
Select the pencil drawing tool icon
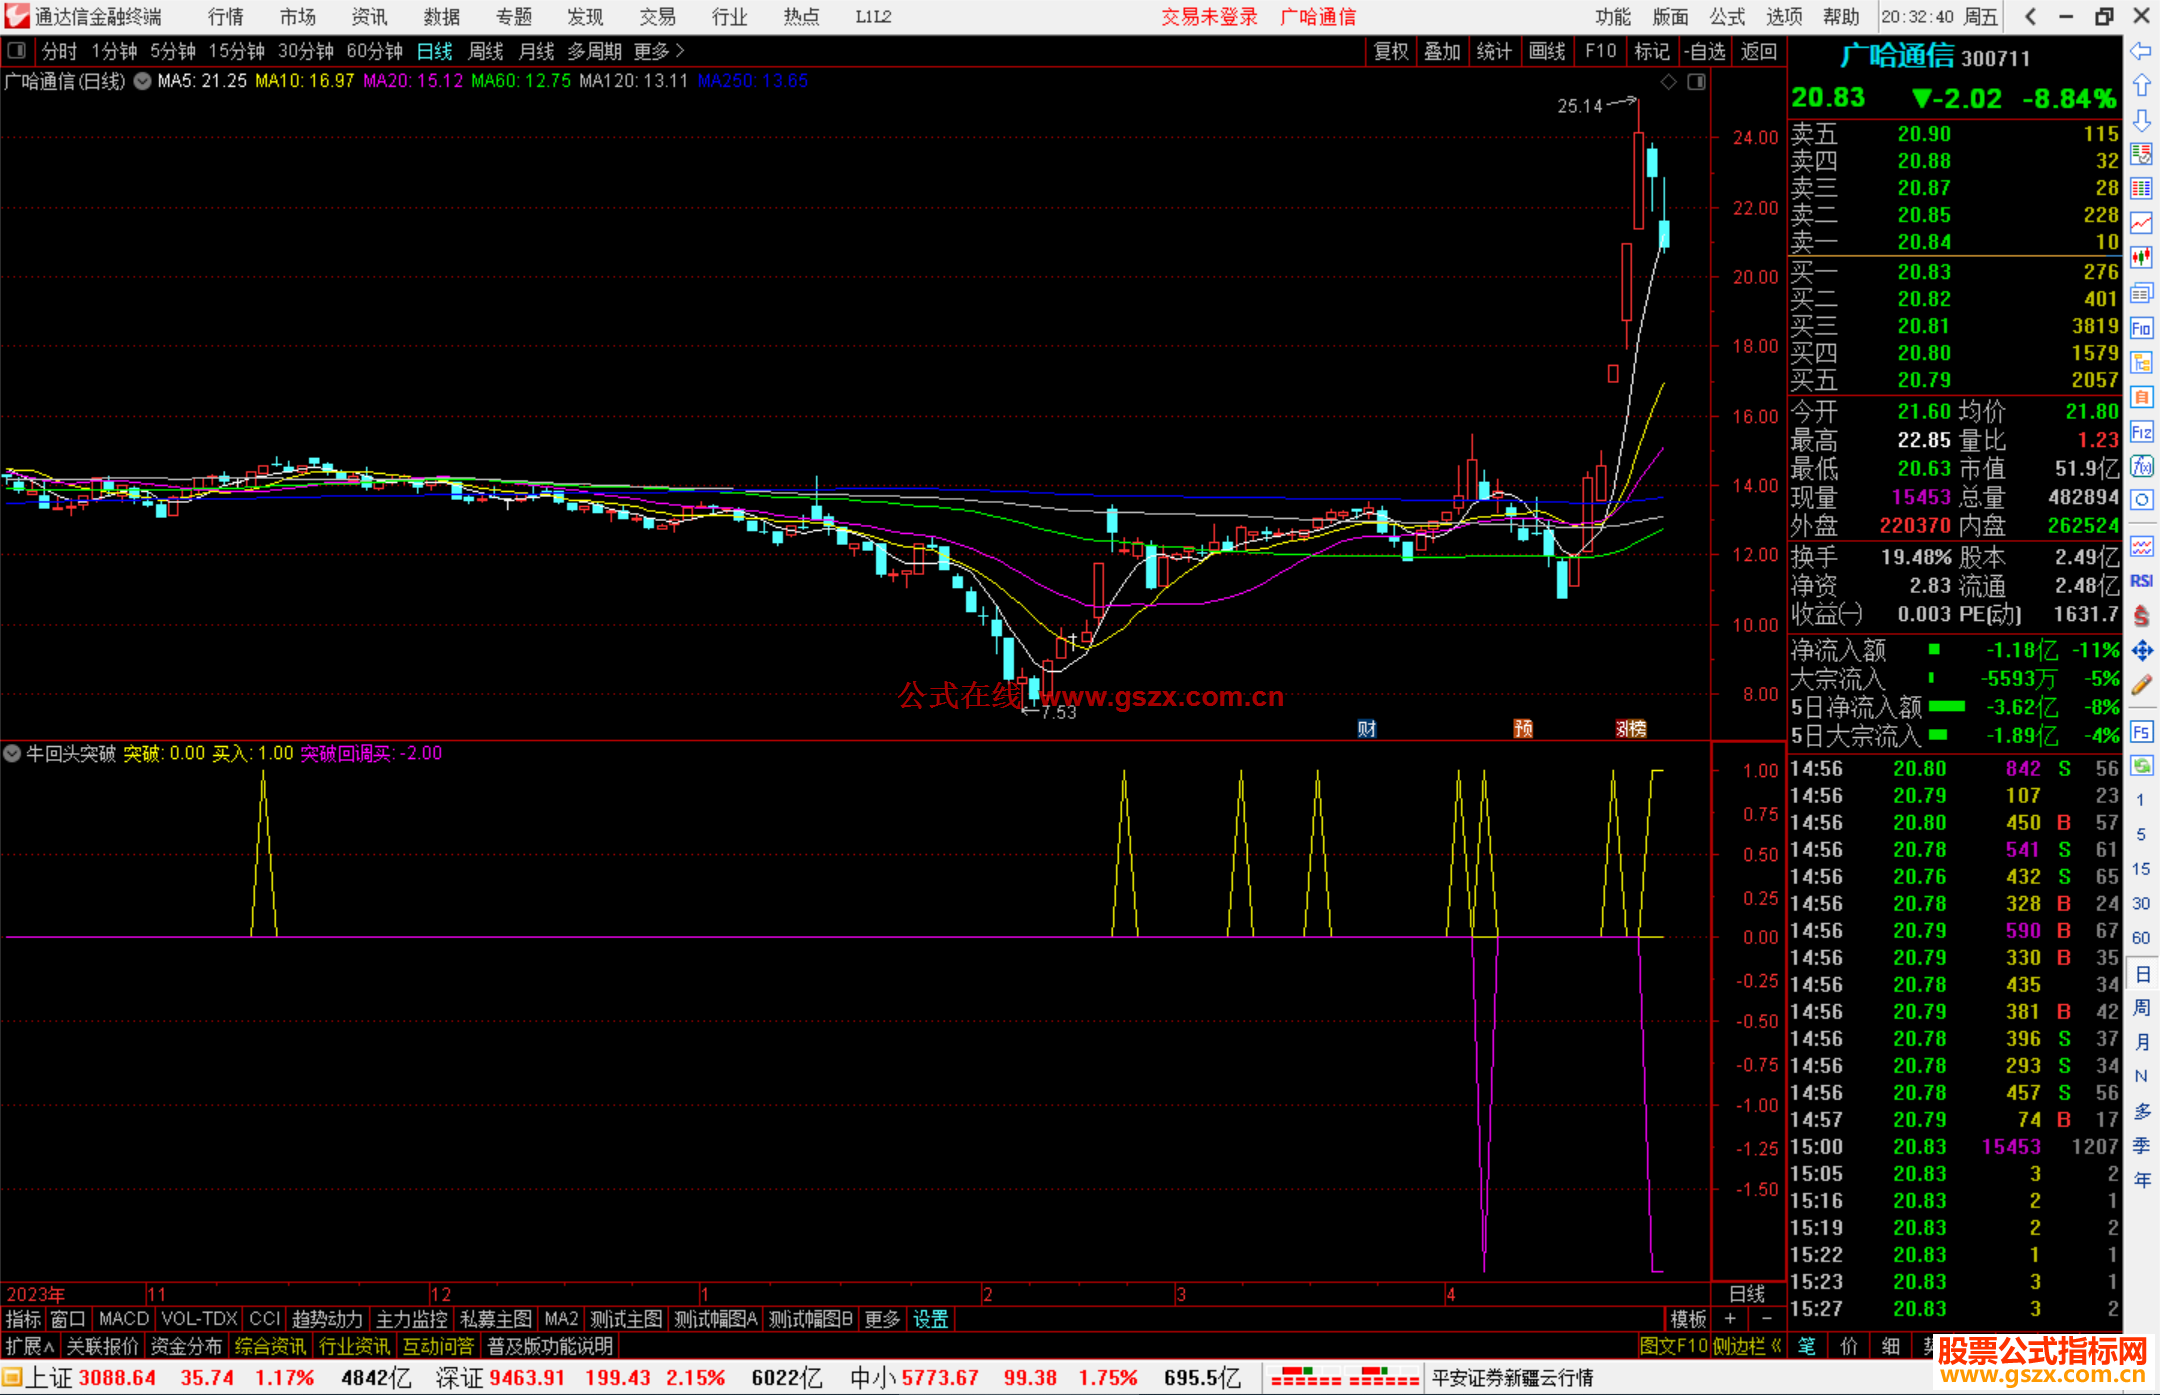[x=2141, y=686]
